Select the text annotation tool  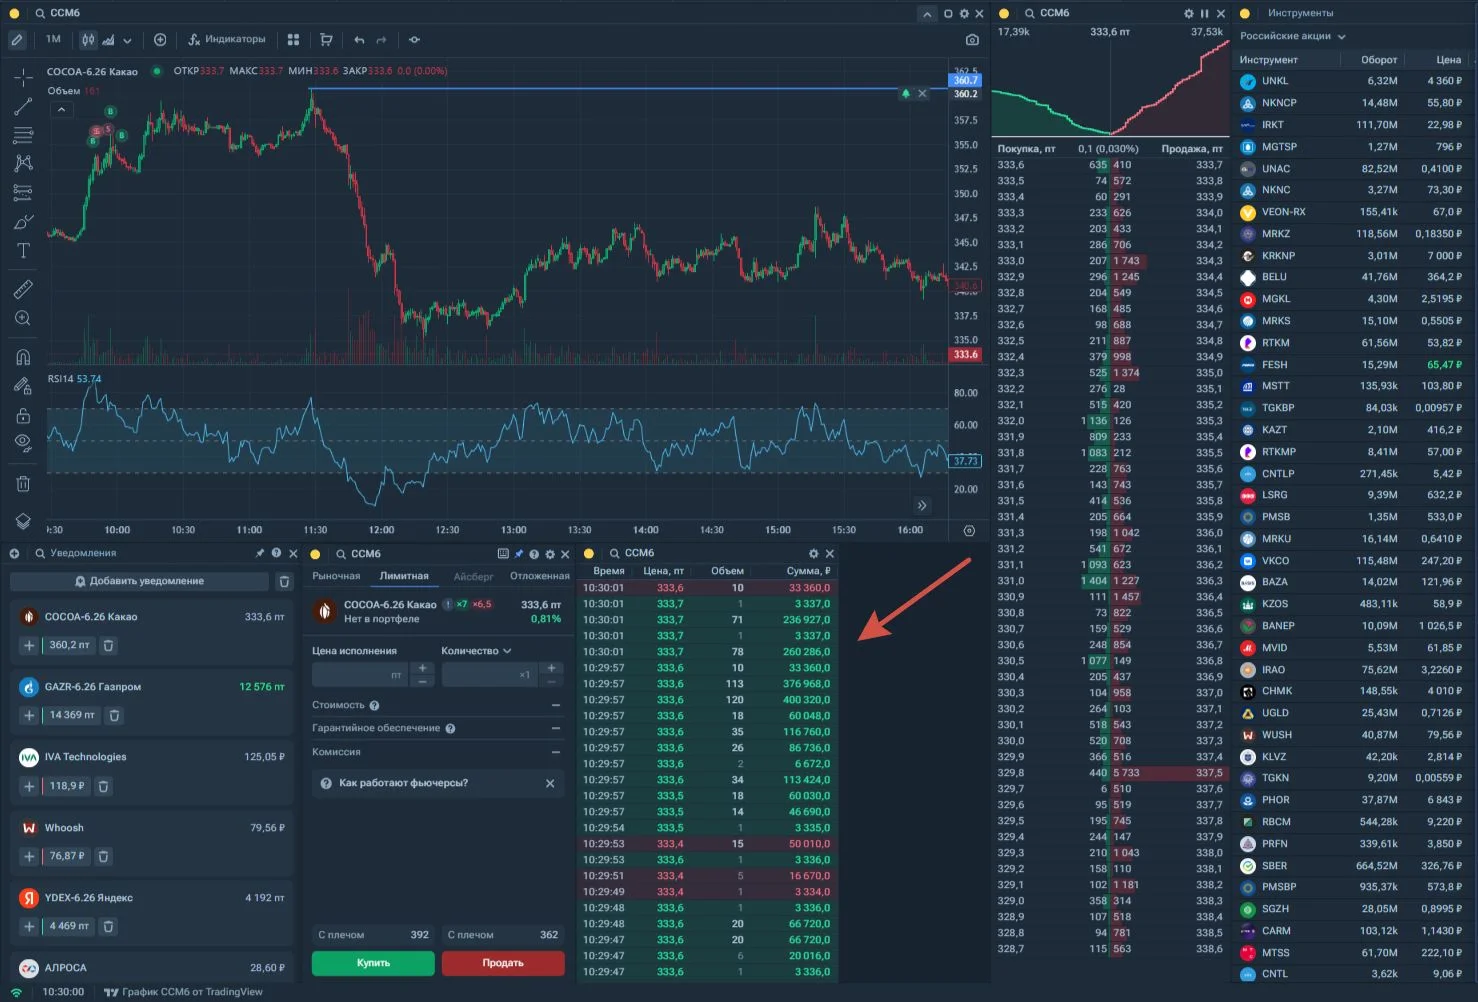point(23,250)
